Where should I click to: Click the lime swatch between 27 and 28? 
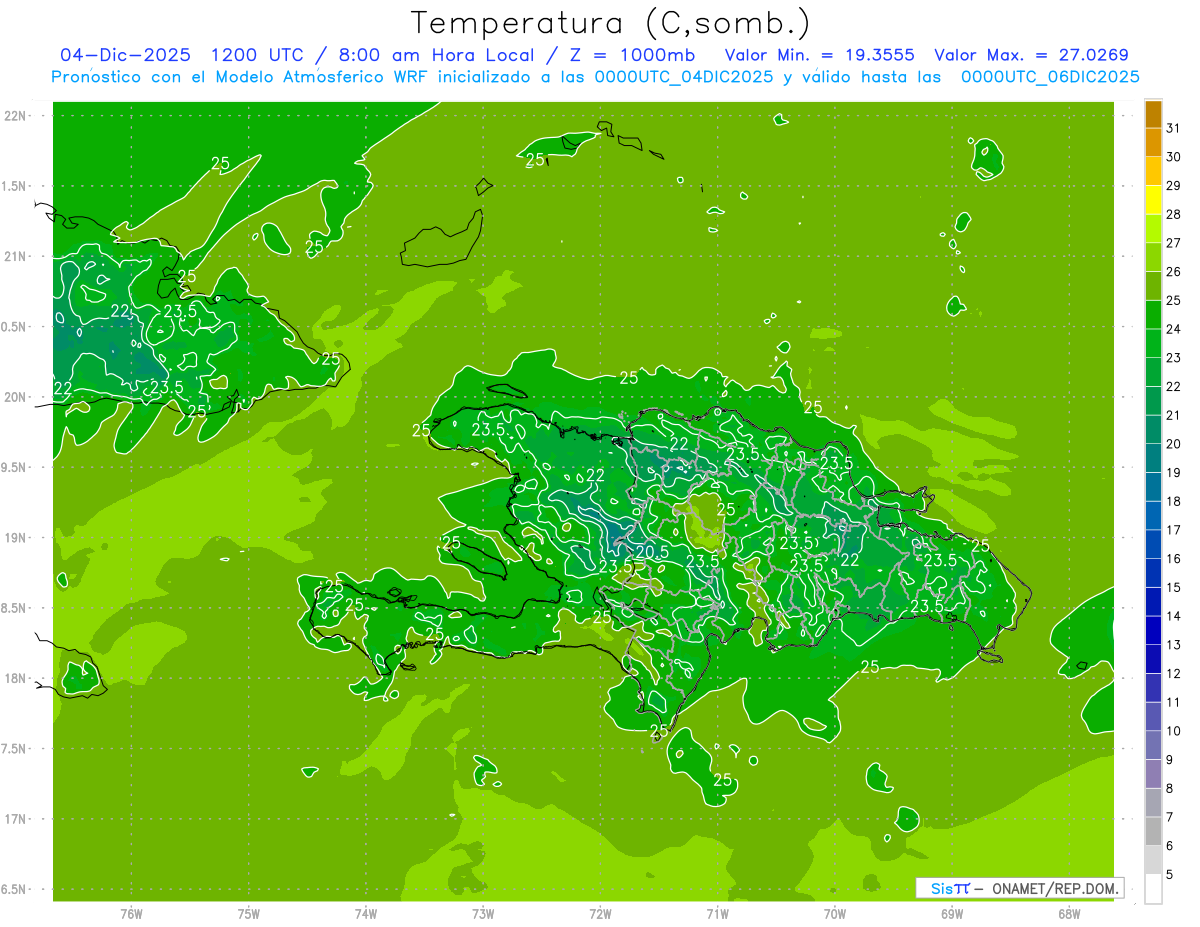[1154, 229]
